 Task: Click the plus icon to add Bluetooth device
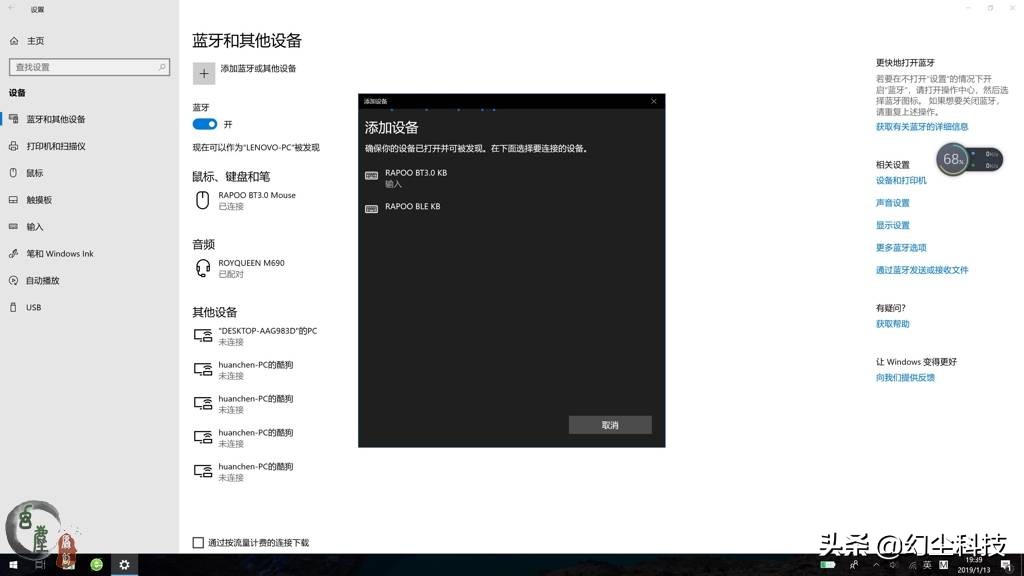pos(203,73)
